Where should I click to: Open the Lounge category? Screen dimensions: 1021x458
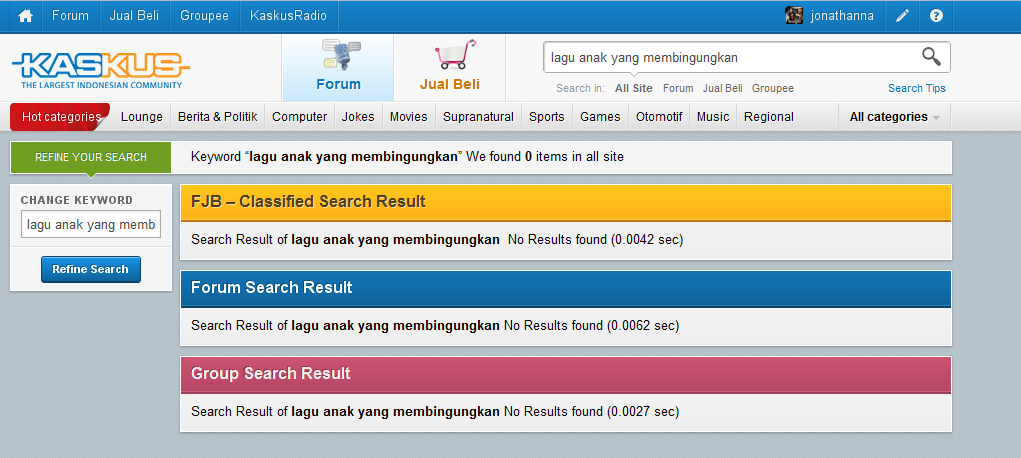[x=141, y=117]
